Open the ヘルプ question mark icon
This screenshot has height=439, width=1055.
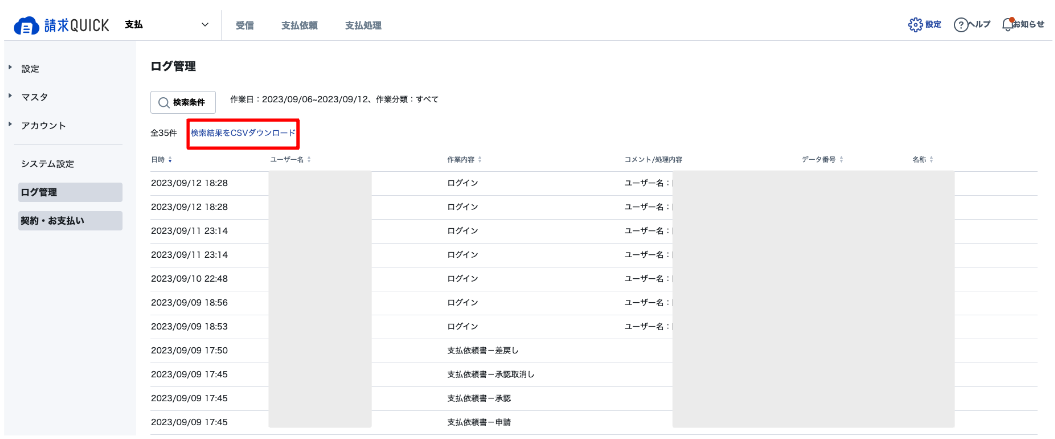click(972, 25)
